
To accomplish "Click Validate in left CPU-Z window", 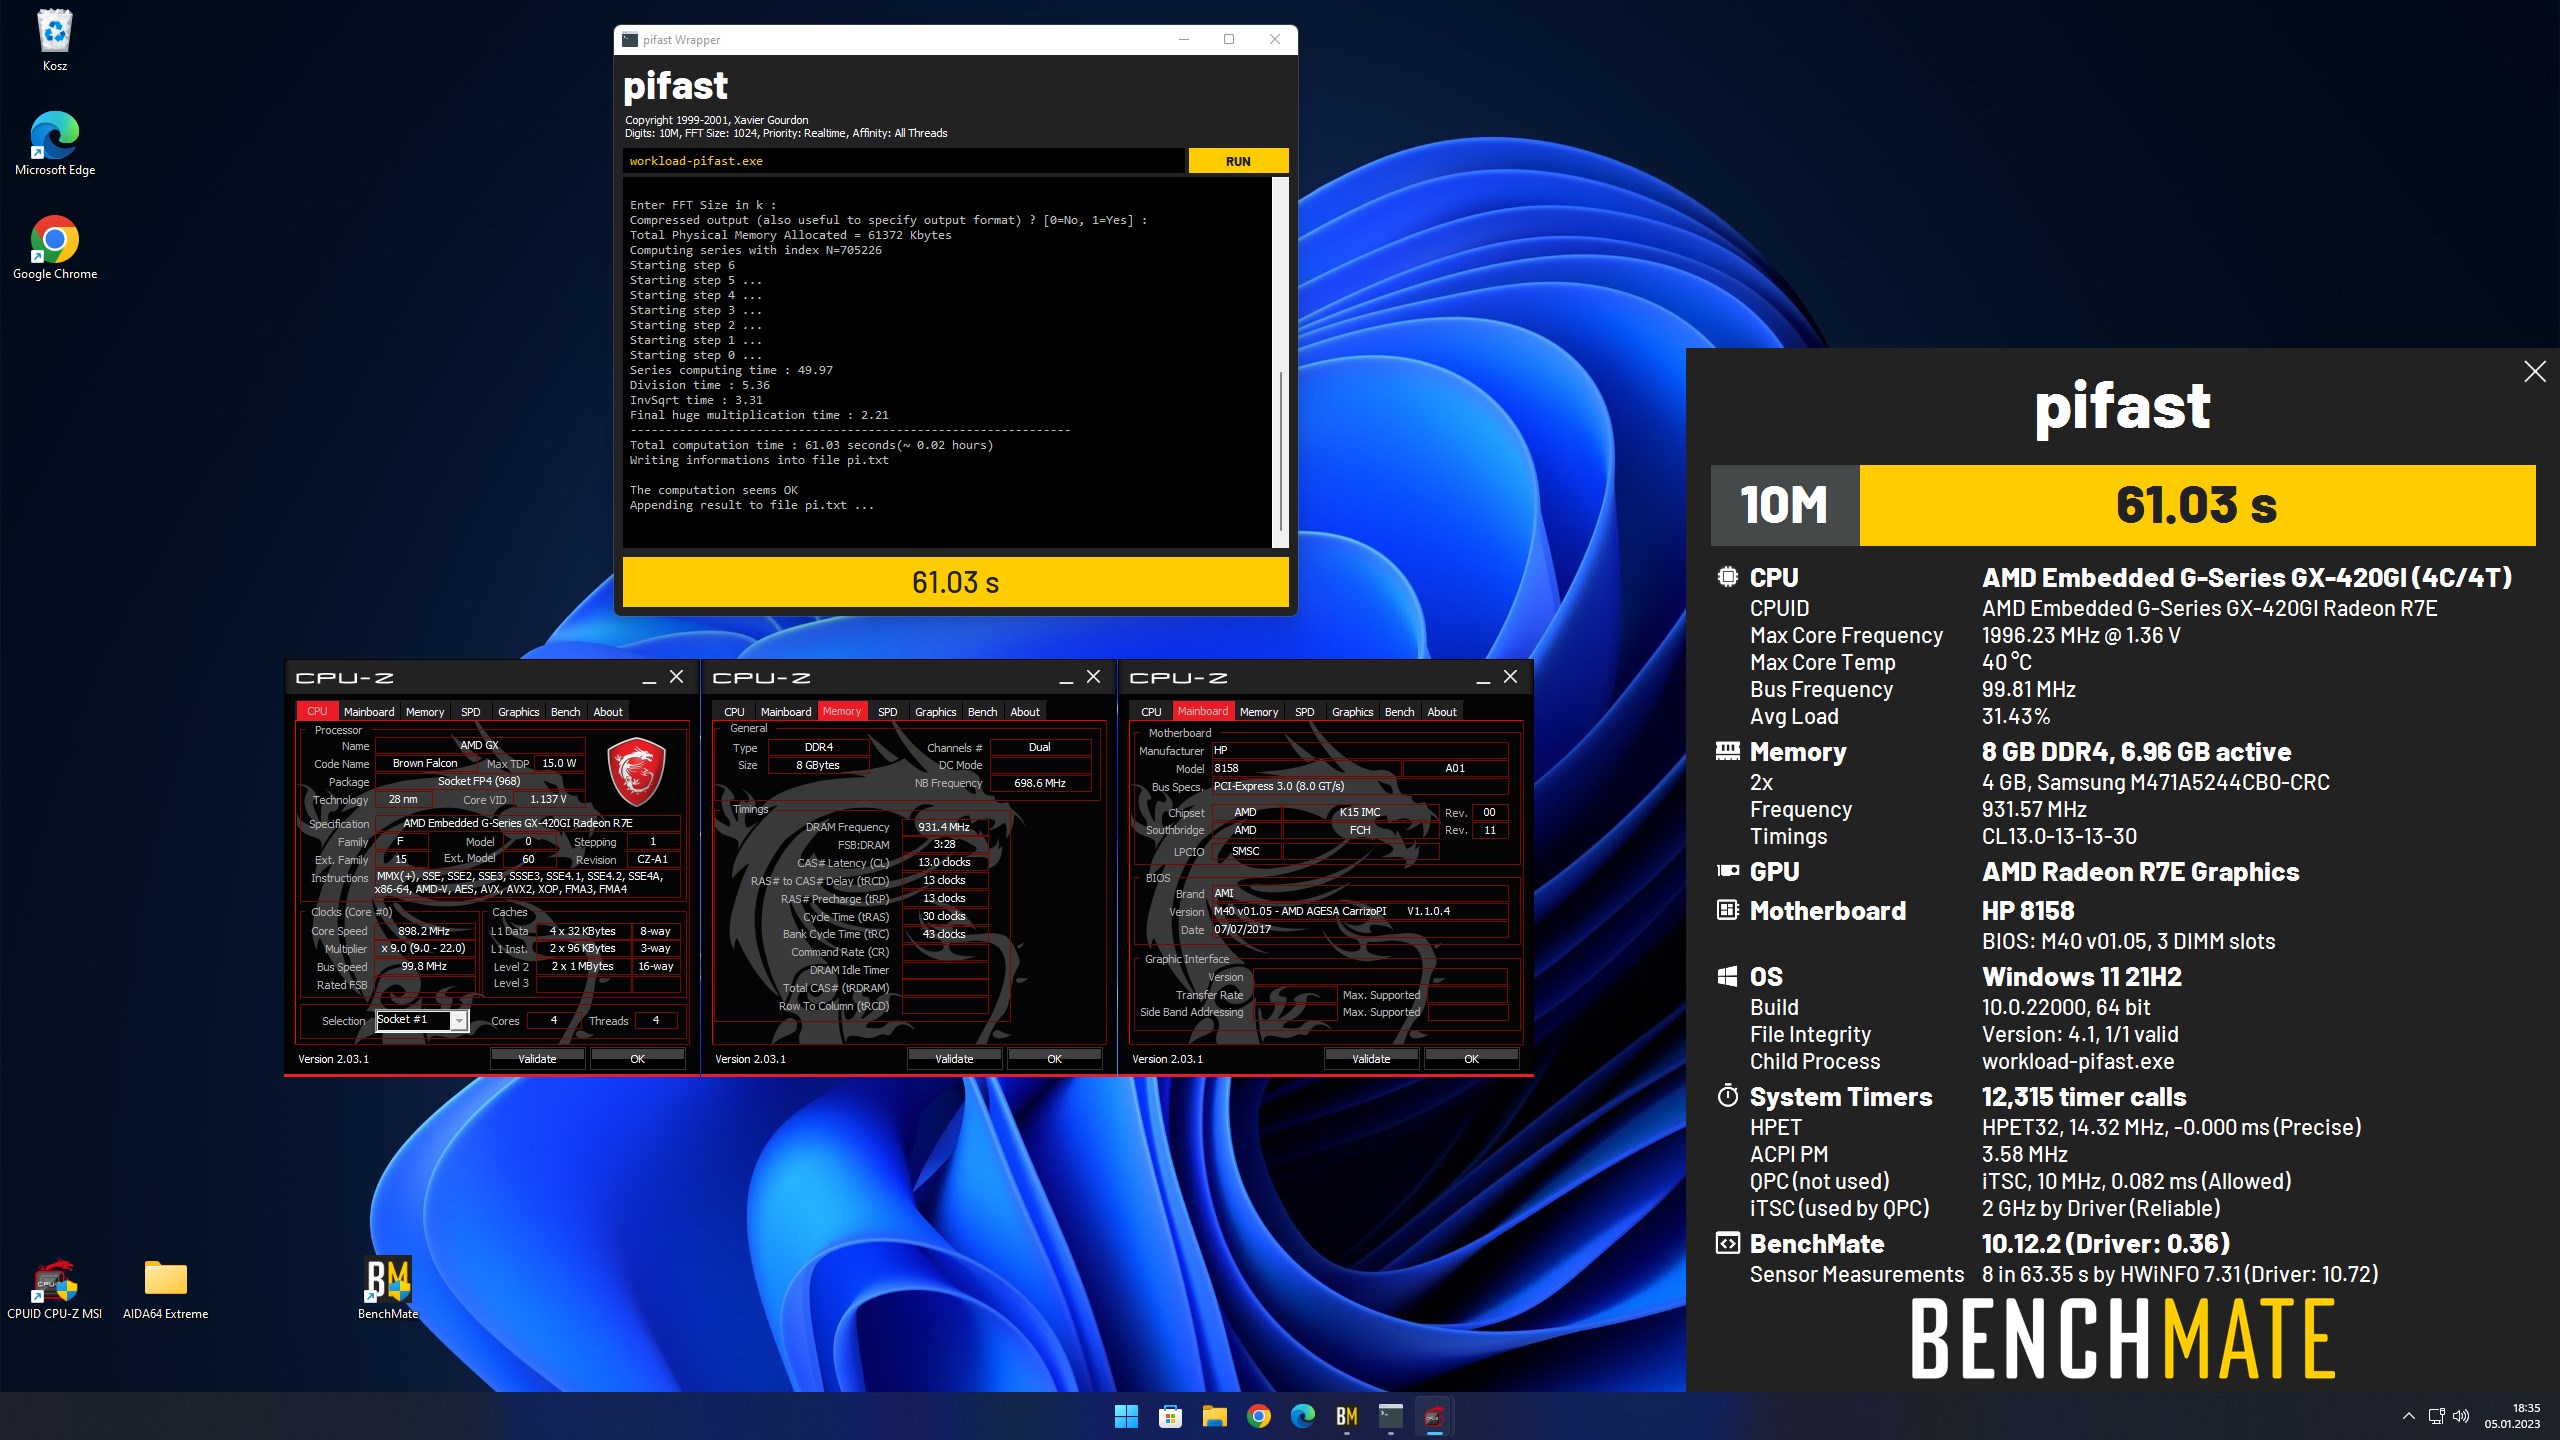I will coord(537,1058).
